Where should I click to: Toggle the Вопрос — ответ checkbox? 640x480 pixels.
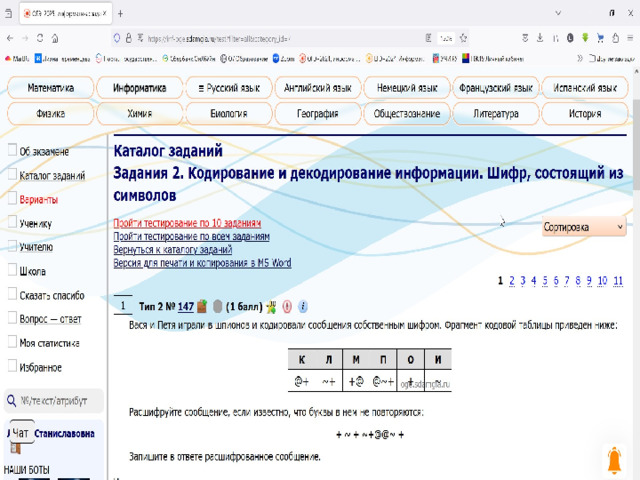pyautogui.click(x=12, y=318)
